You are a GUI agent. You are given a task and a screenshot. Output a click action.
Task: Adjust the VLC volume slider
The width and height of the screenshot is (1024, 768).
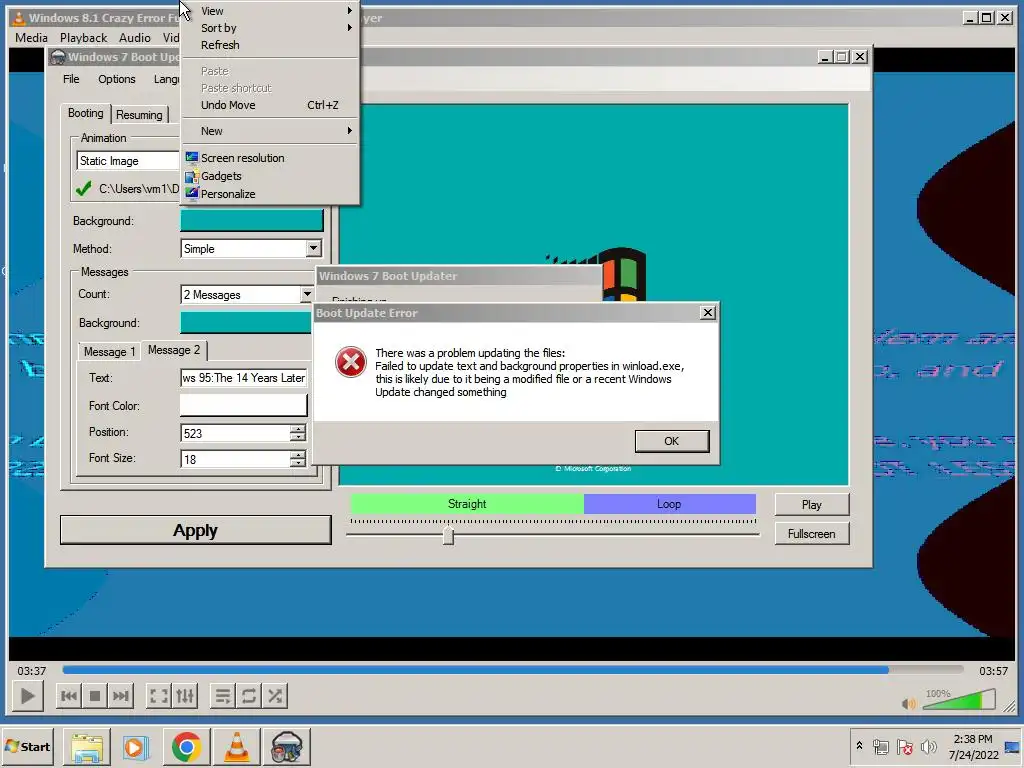pyautogui.click(x=959, y=699)
